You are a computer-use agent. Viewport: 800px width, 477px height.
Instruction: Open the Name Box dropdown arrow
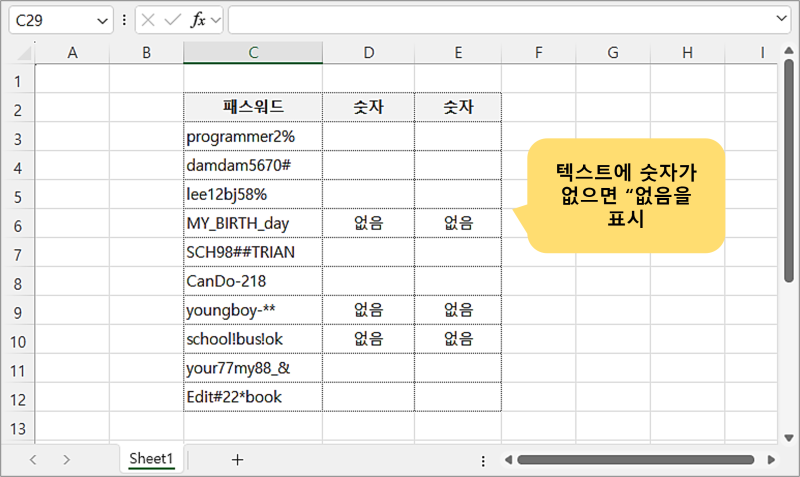pos(102,19)
